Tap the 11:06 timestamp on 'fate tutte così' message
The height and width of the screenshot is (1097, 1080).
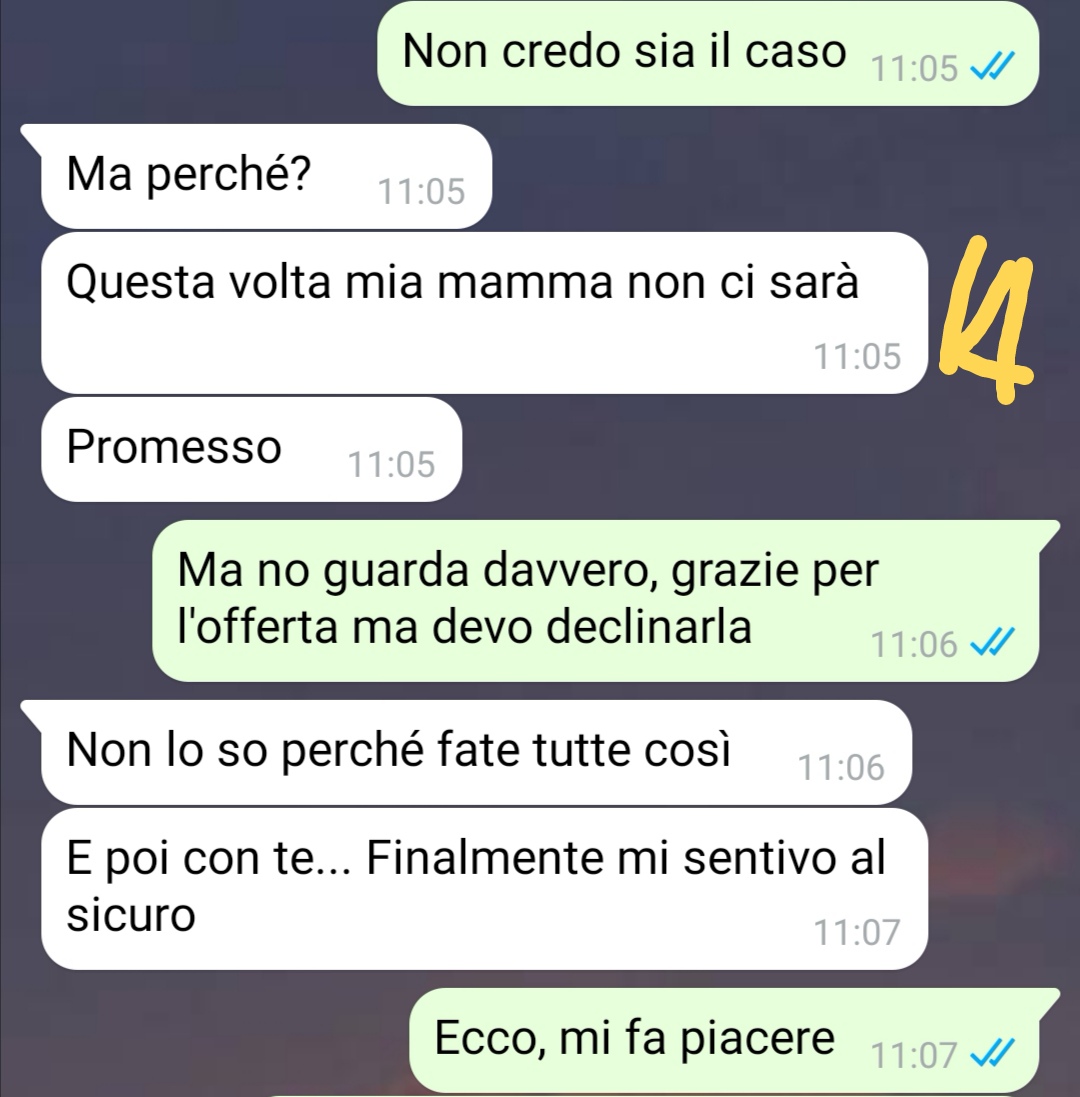tap(841, 767)
